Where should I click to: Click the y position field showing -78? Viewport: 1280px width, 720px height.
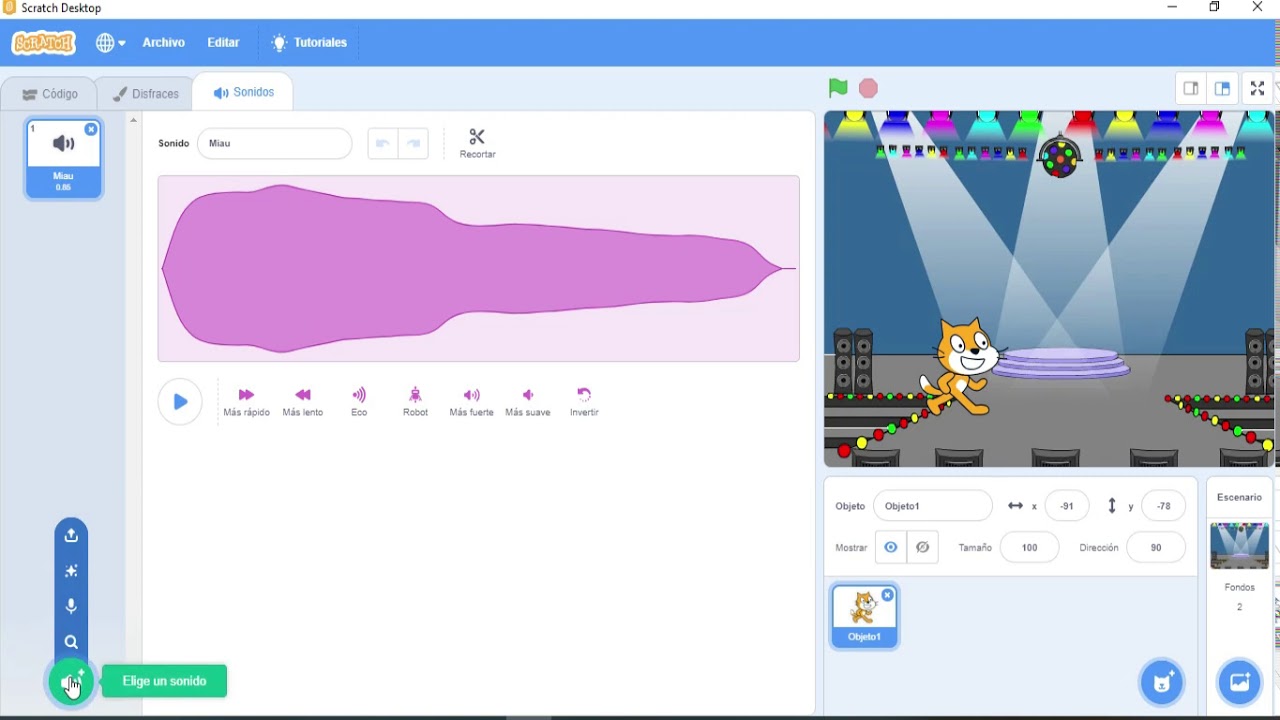point(1163,506)
